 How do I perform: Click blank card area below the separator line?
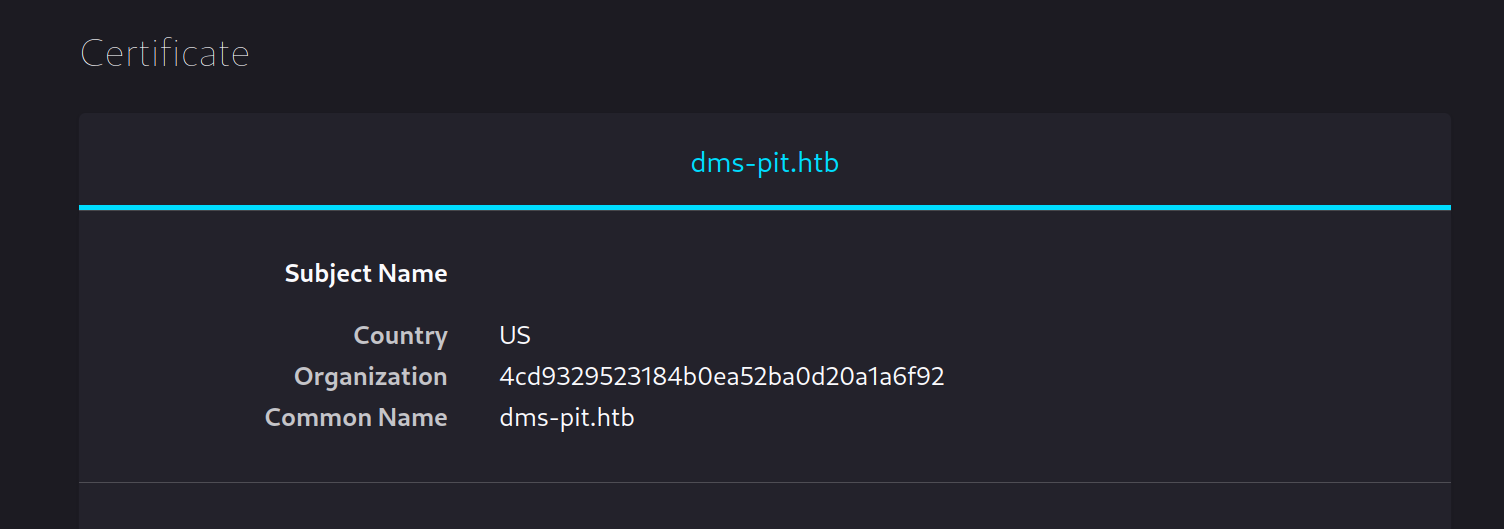pyautogui.click(x=764, y=508)
